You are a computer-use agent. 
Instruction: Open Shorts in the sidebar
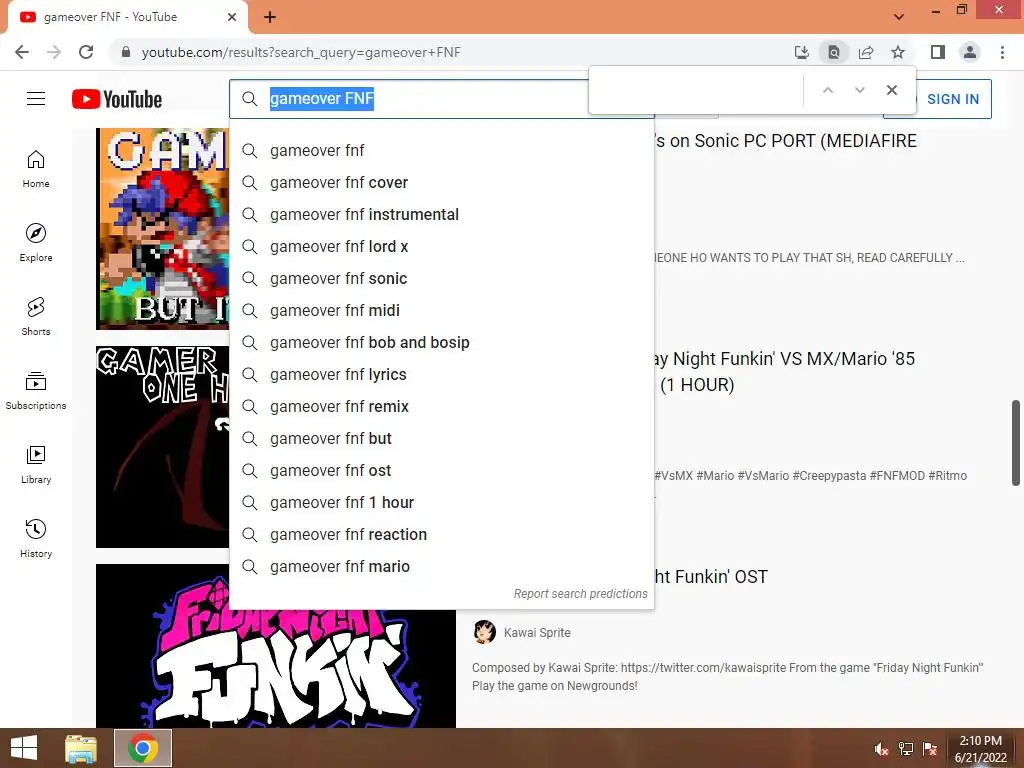[x=36, y=317]
